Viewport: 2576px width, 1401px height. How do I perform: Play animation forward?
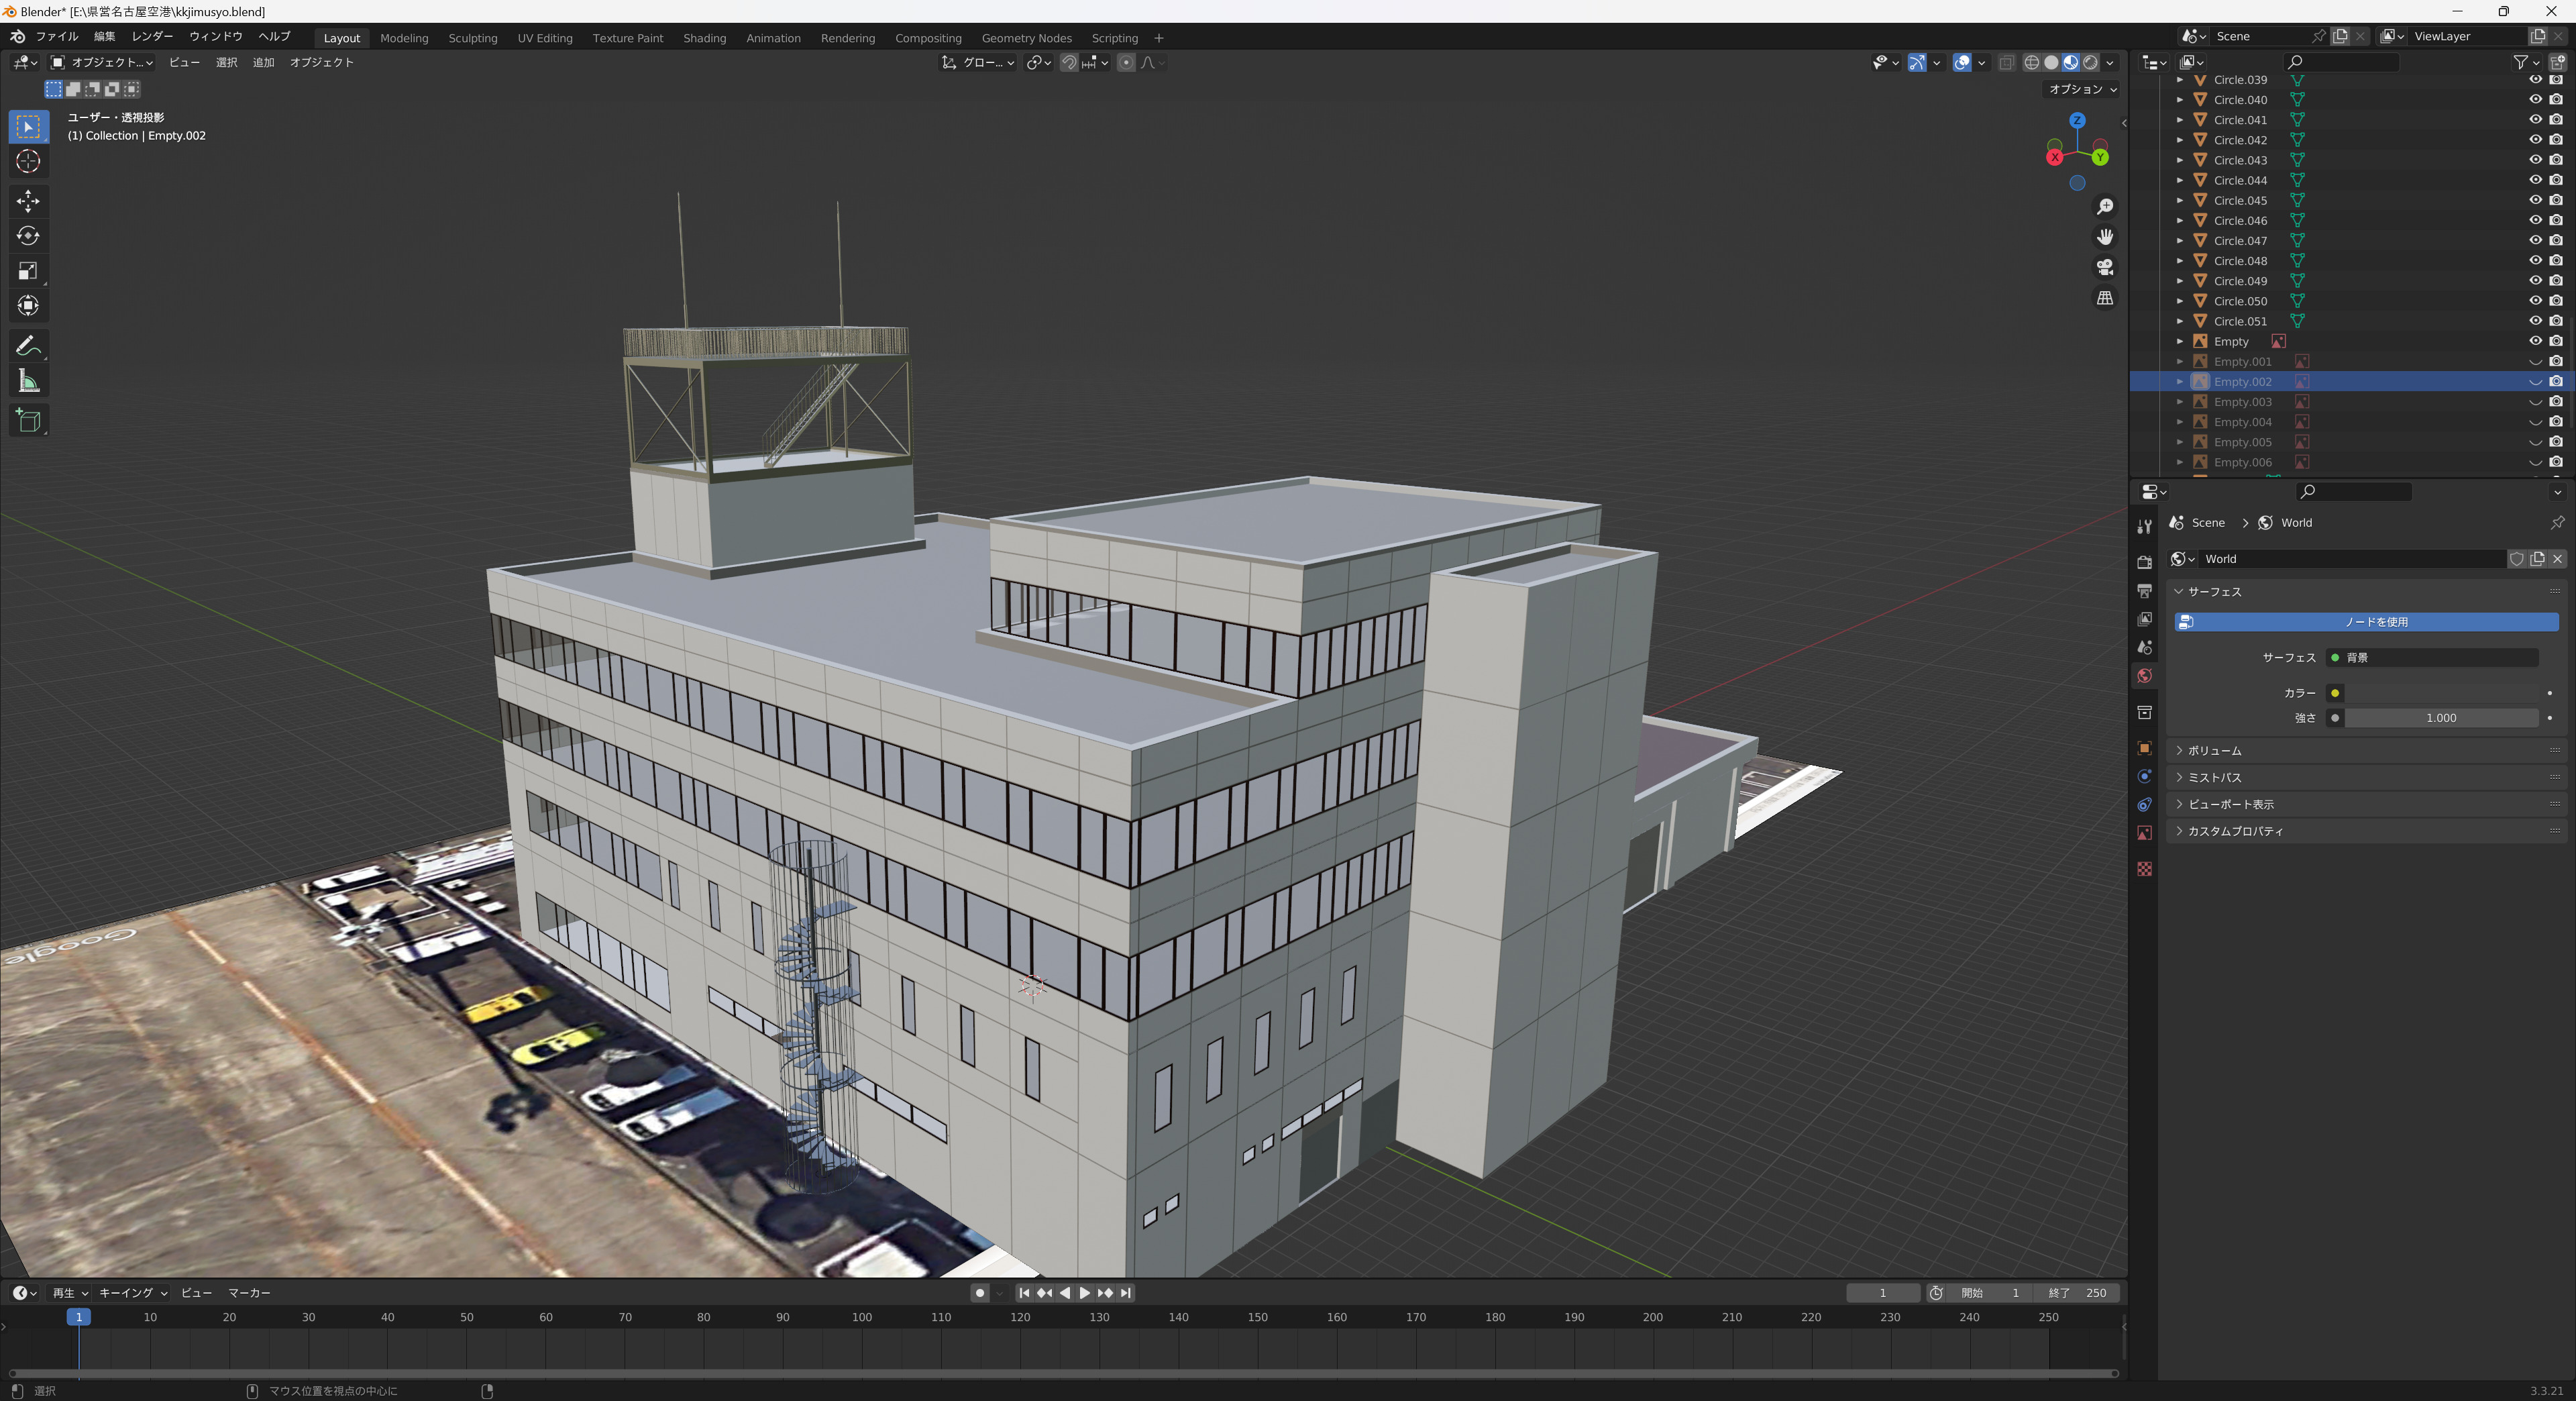[x=1085, y=1293]
